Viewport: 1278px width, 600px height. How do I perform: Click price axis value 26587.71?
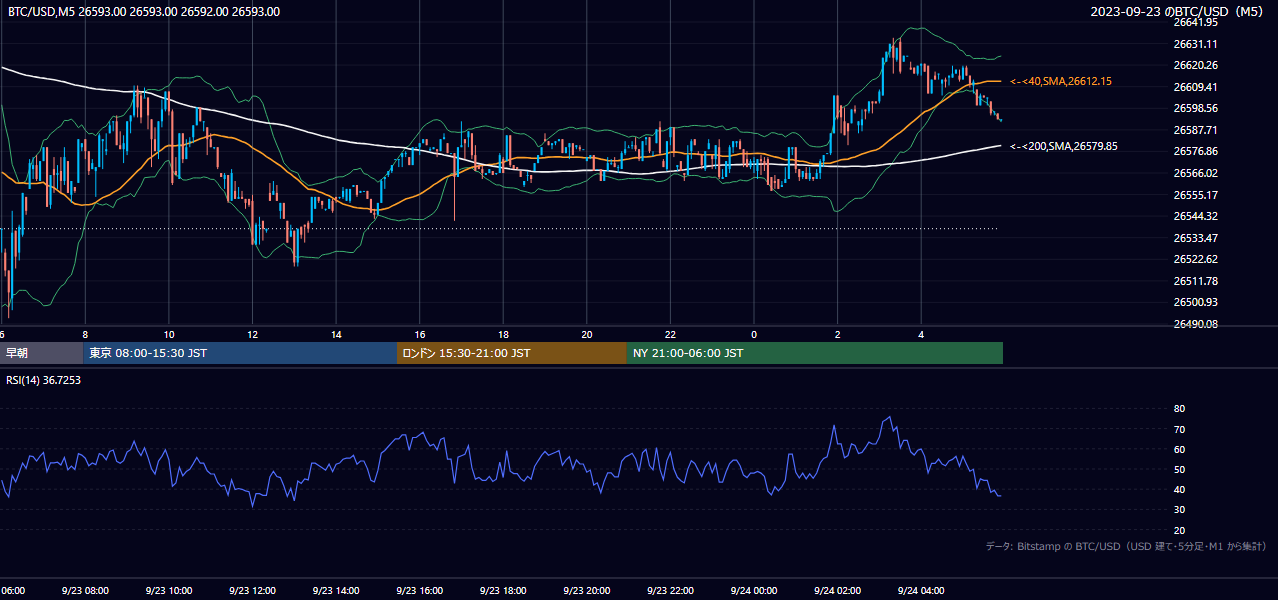click(1195, 130)
